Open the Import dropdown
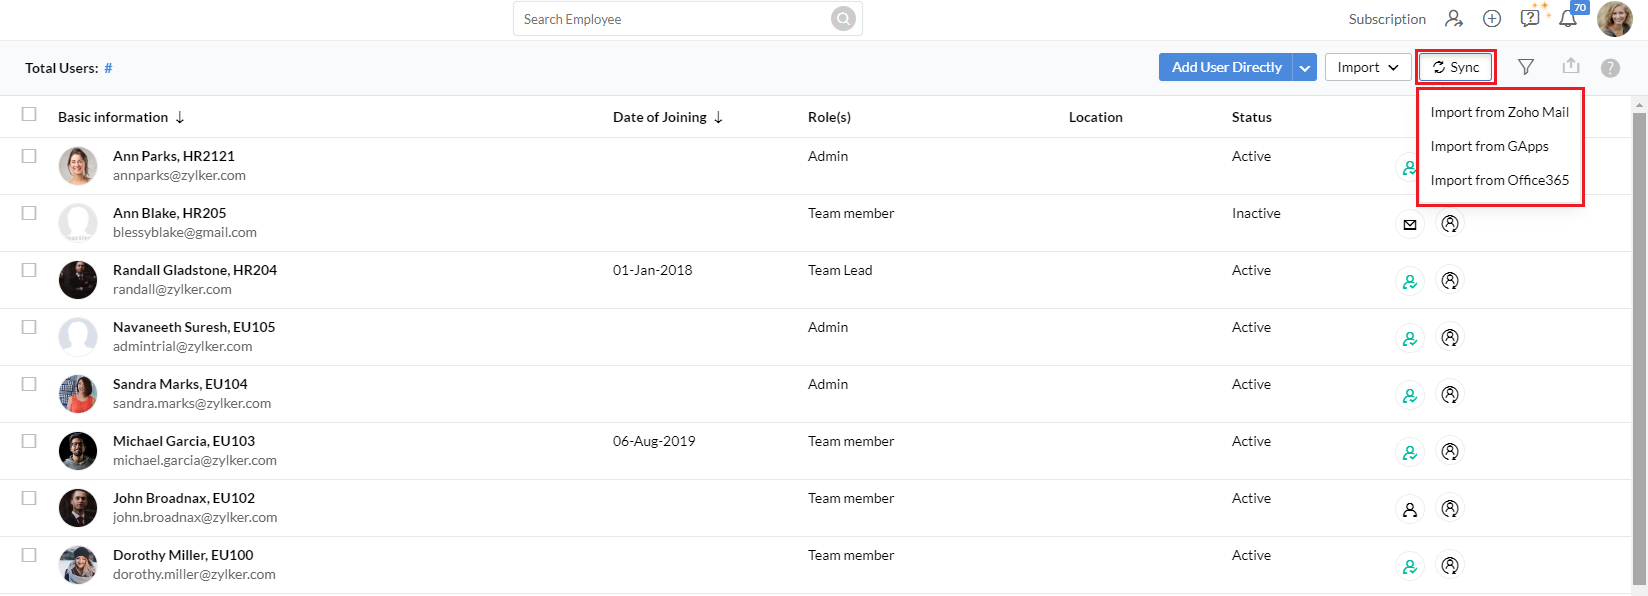Image resolution: width=1648 pixels, height=596 pixels. tap(1368, 67)
